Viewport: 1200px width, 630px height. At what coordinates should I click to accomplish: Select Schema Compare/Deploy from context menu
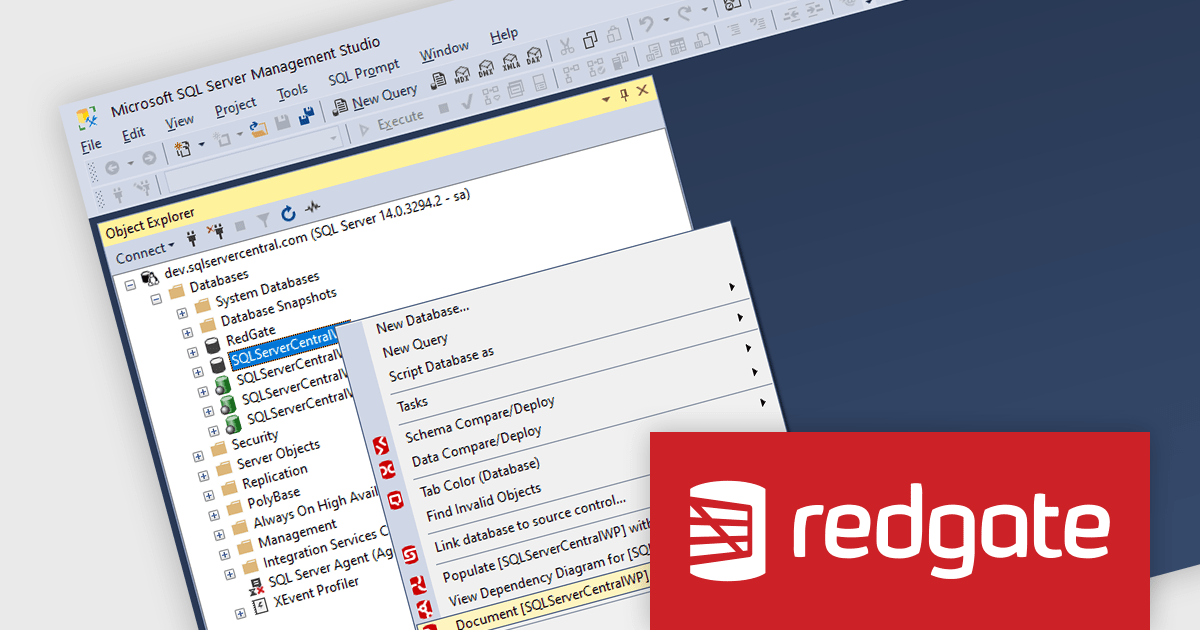coord(479,420)
